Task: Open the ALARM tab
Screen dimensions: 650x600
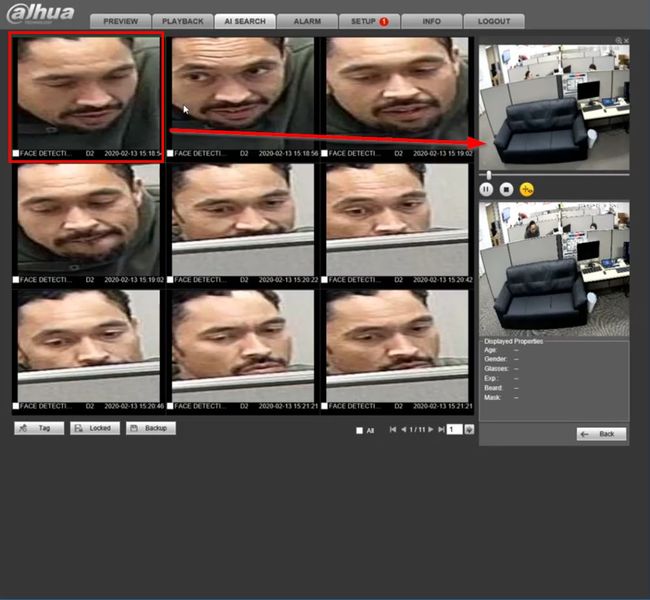Action: coord(307,21)
